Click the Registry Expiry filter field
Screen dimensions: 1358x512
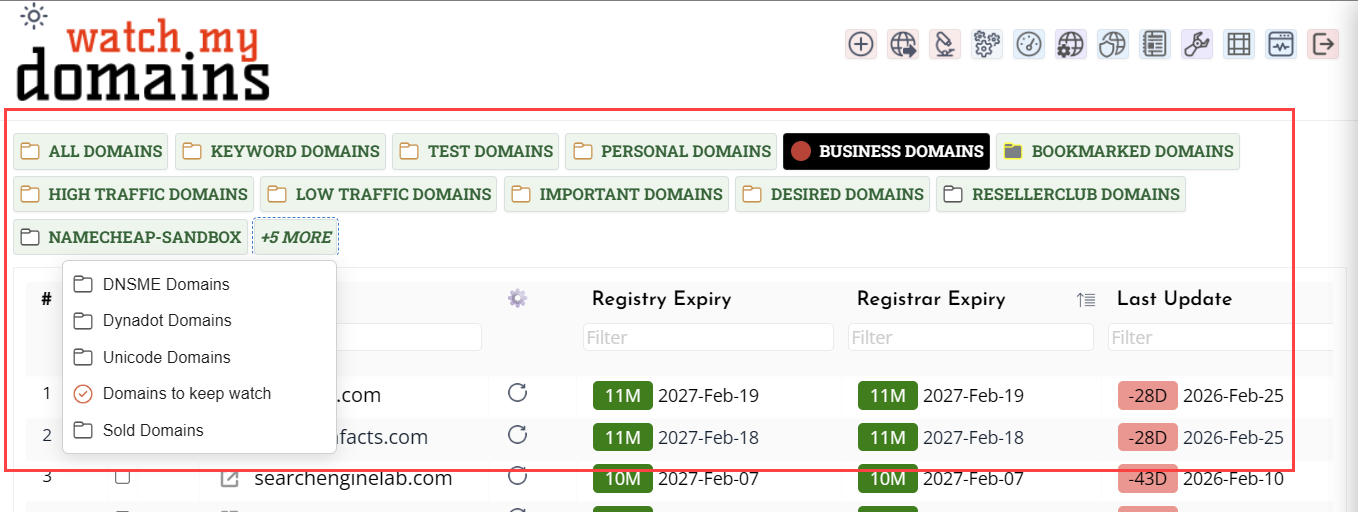pyautogui.click(x=708, y=337)
